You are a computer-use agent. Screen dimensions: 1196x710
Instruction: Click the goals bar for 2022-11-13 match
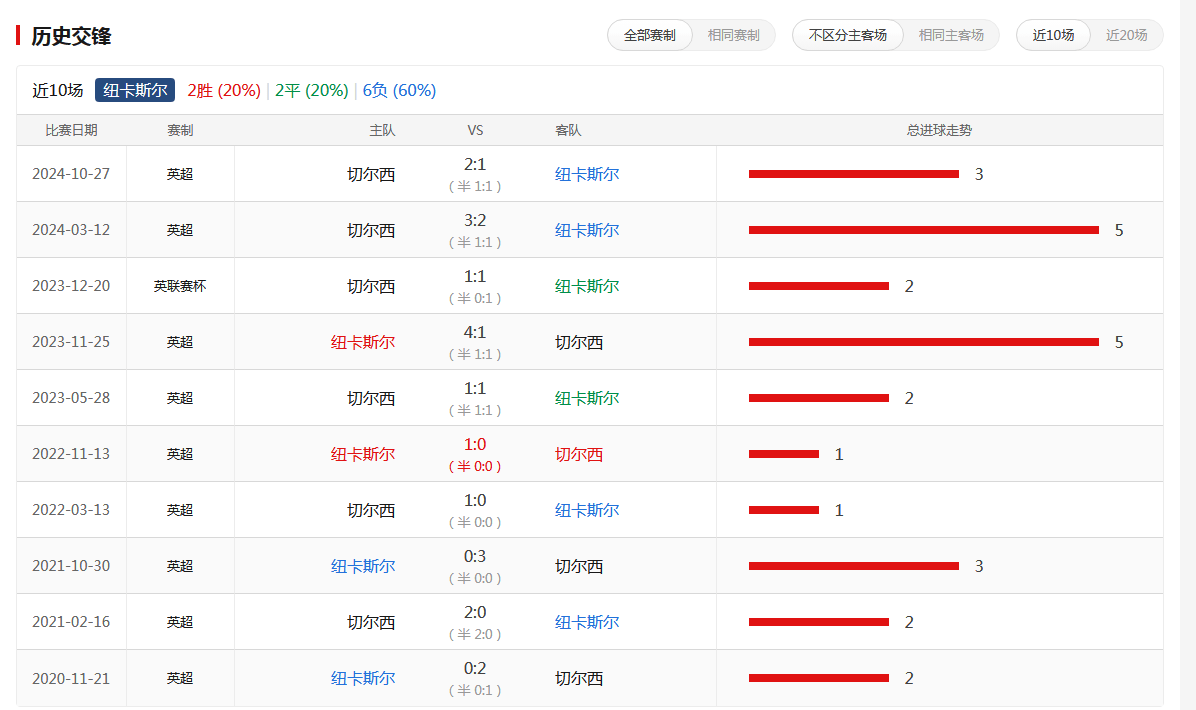pyautogui.click(x=784, y=455)
